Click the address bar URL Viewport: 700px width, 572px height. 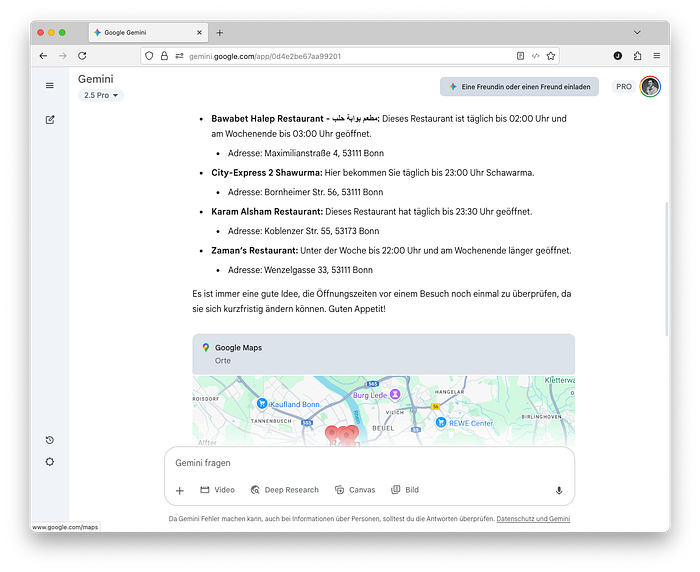click(265, 56)
